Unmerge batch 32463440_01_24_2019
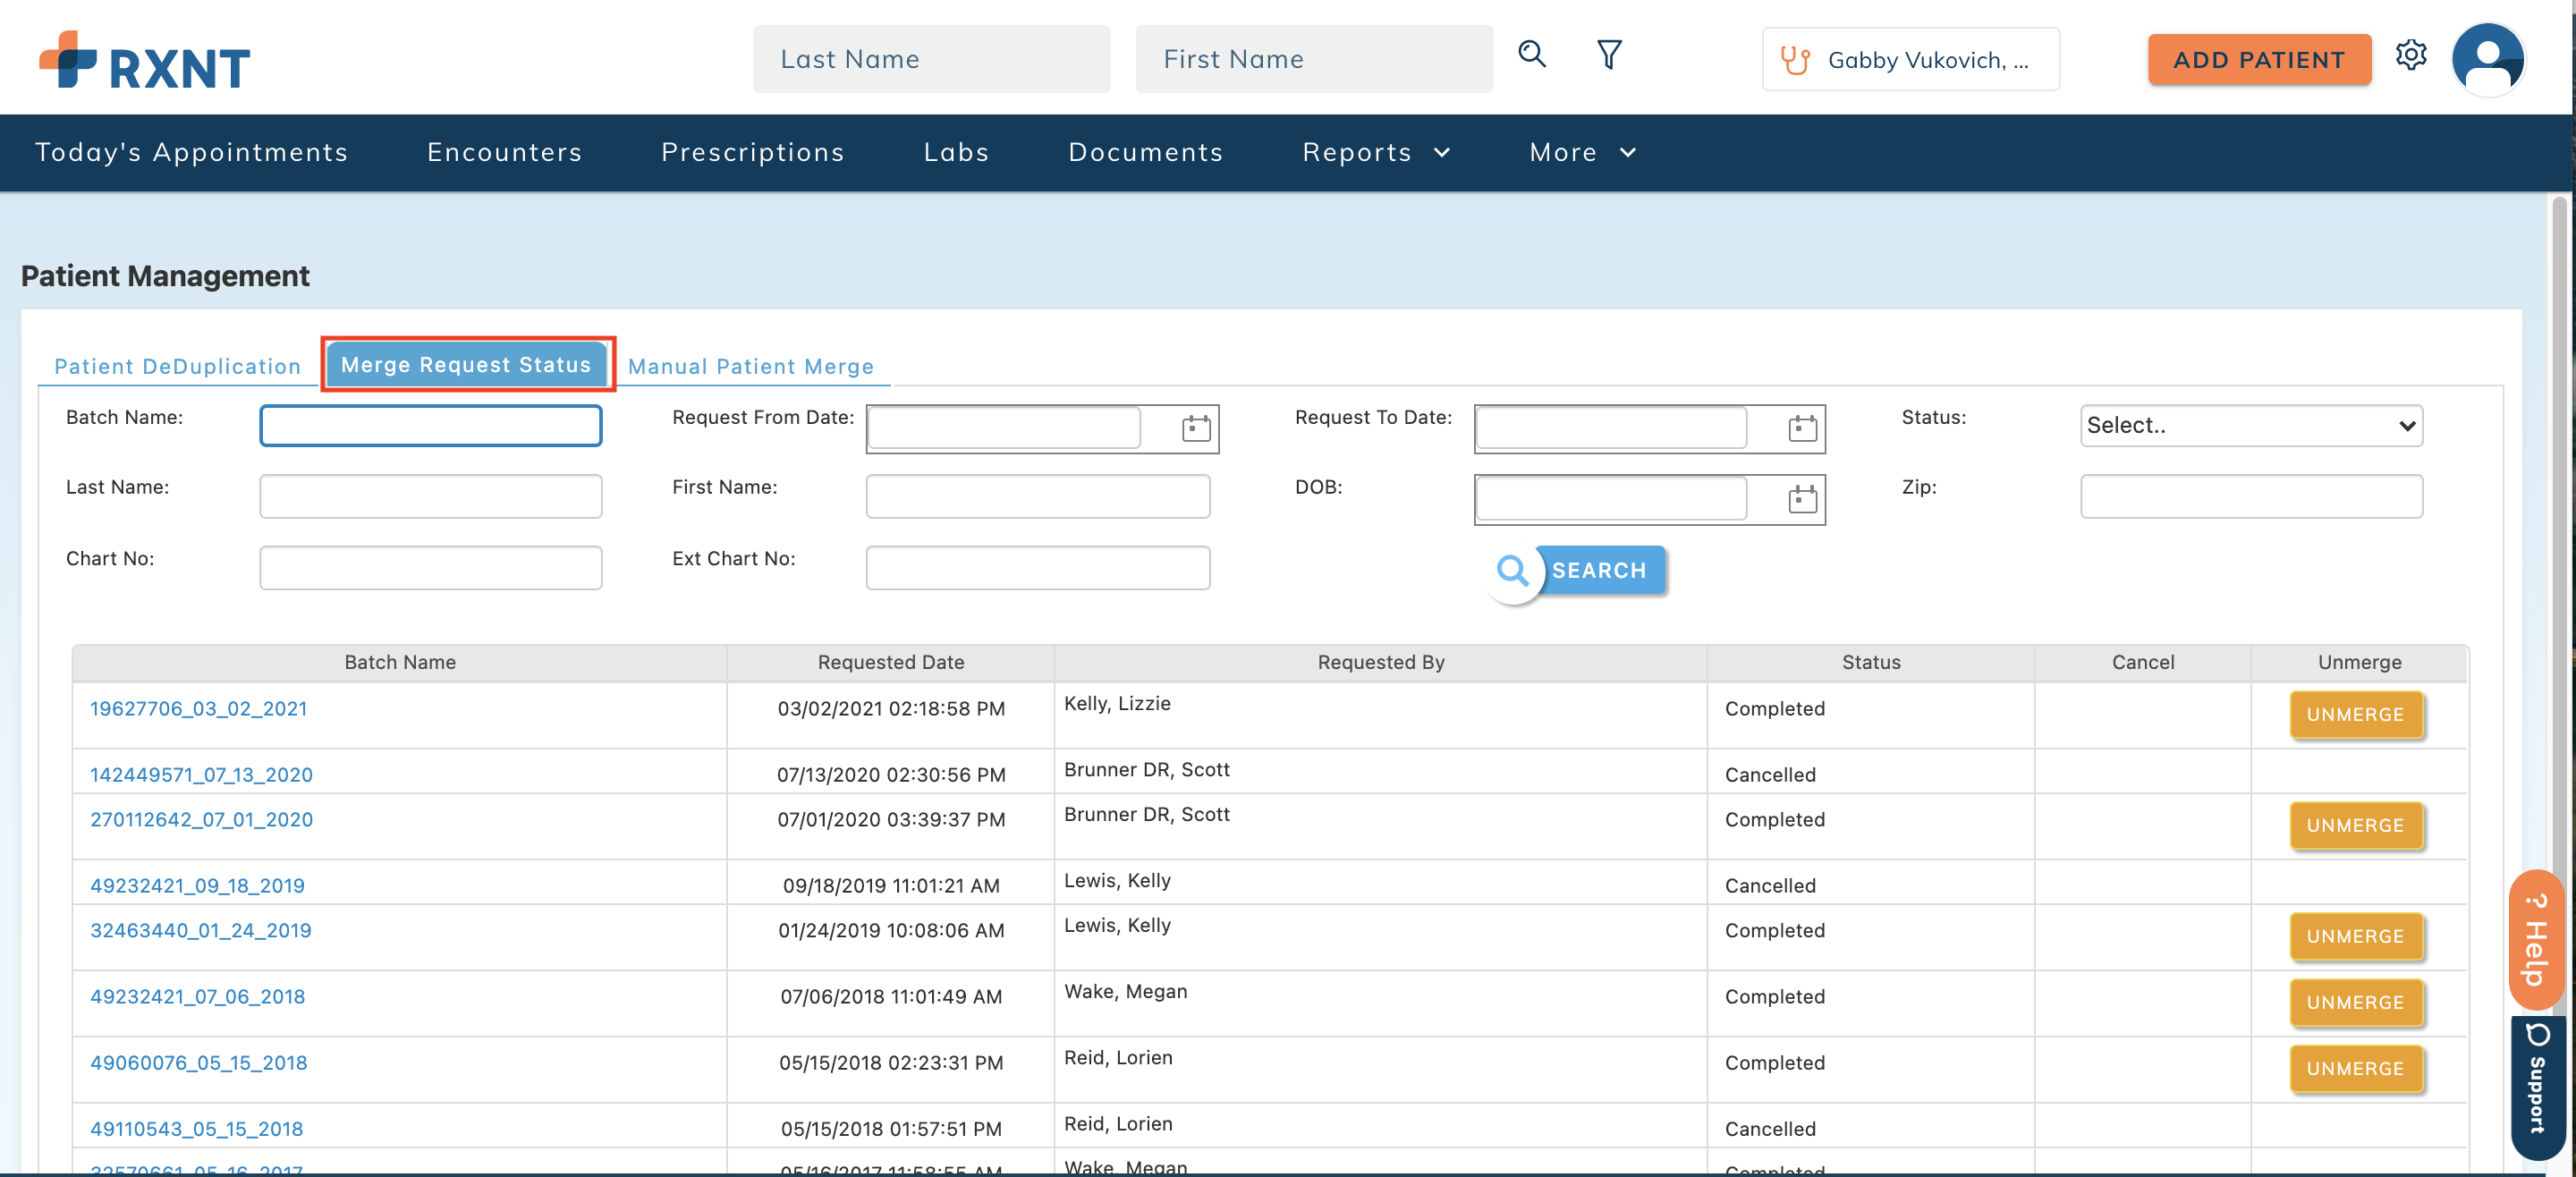2576x1177 pixels. (2355, 936)
